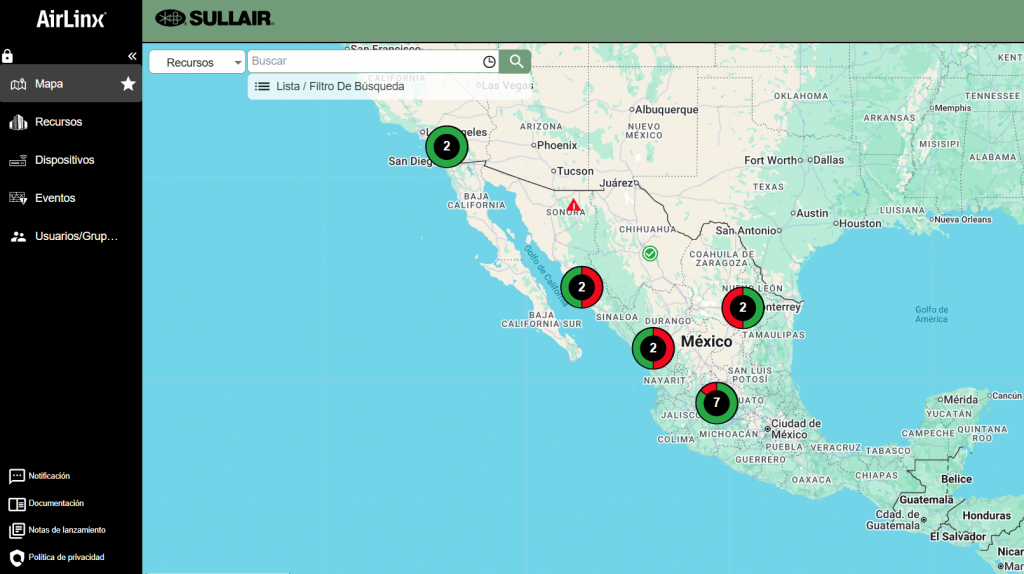Click the Política de privacidad shield icon
The image size is (1024, 574).
pyautogui.click(x=16, y=557)
